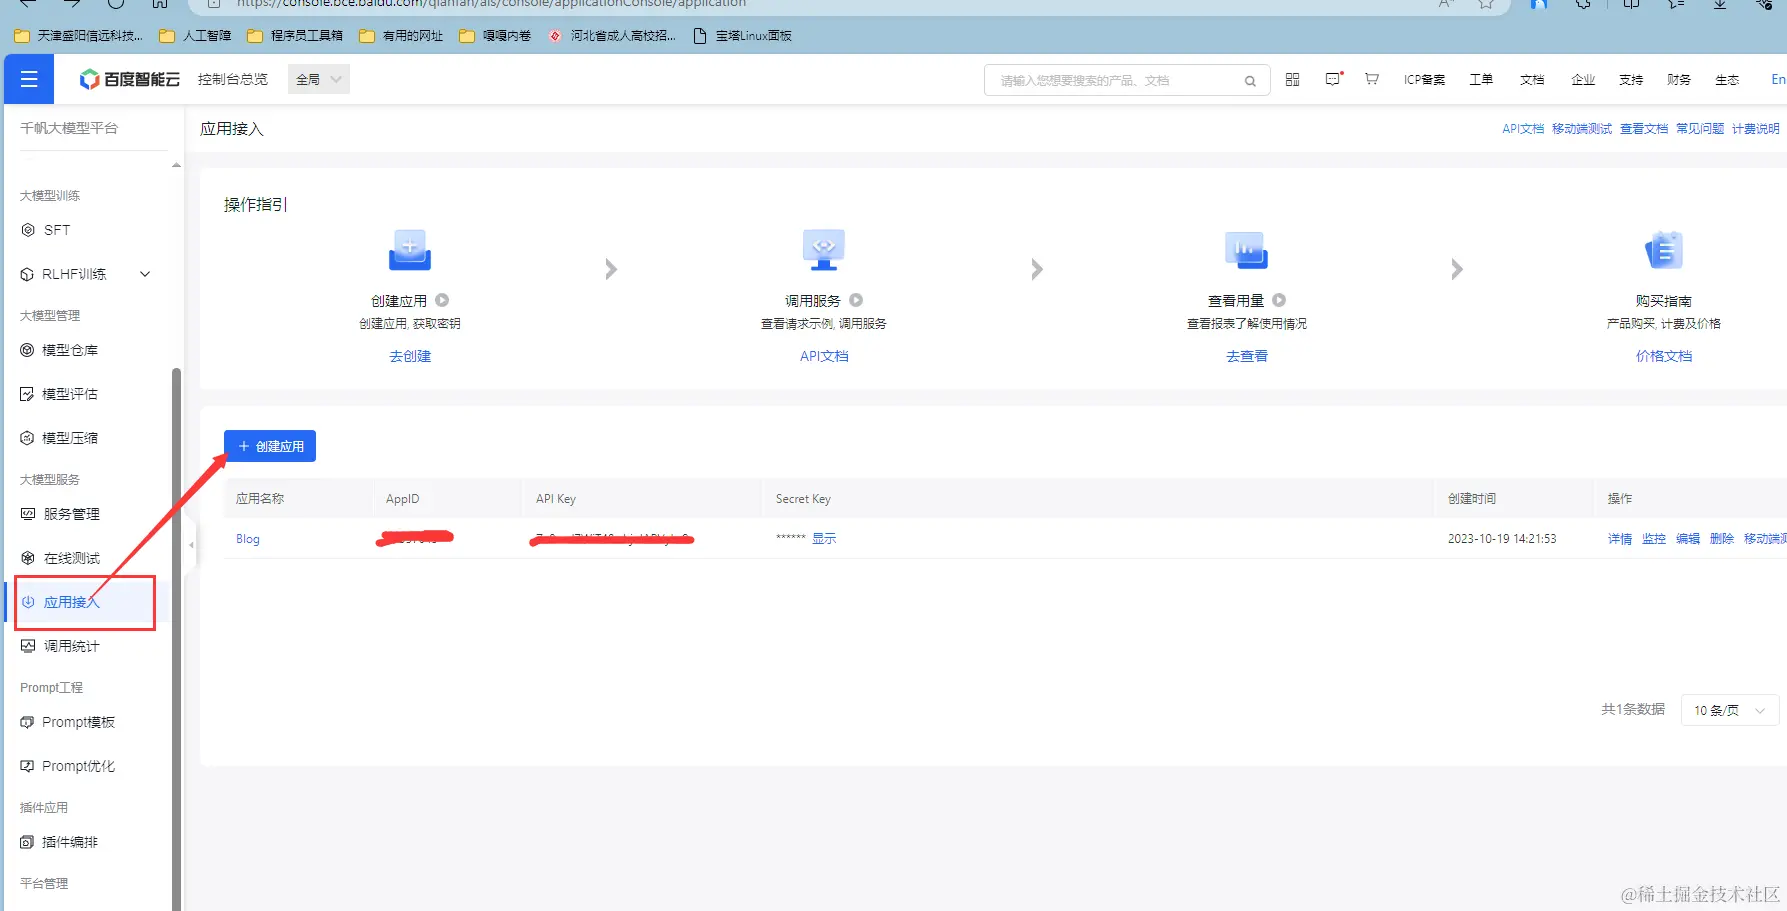Open the ICP备案 header menu
The image size is (1787, 911).
coord(1424,80)
